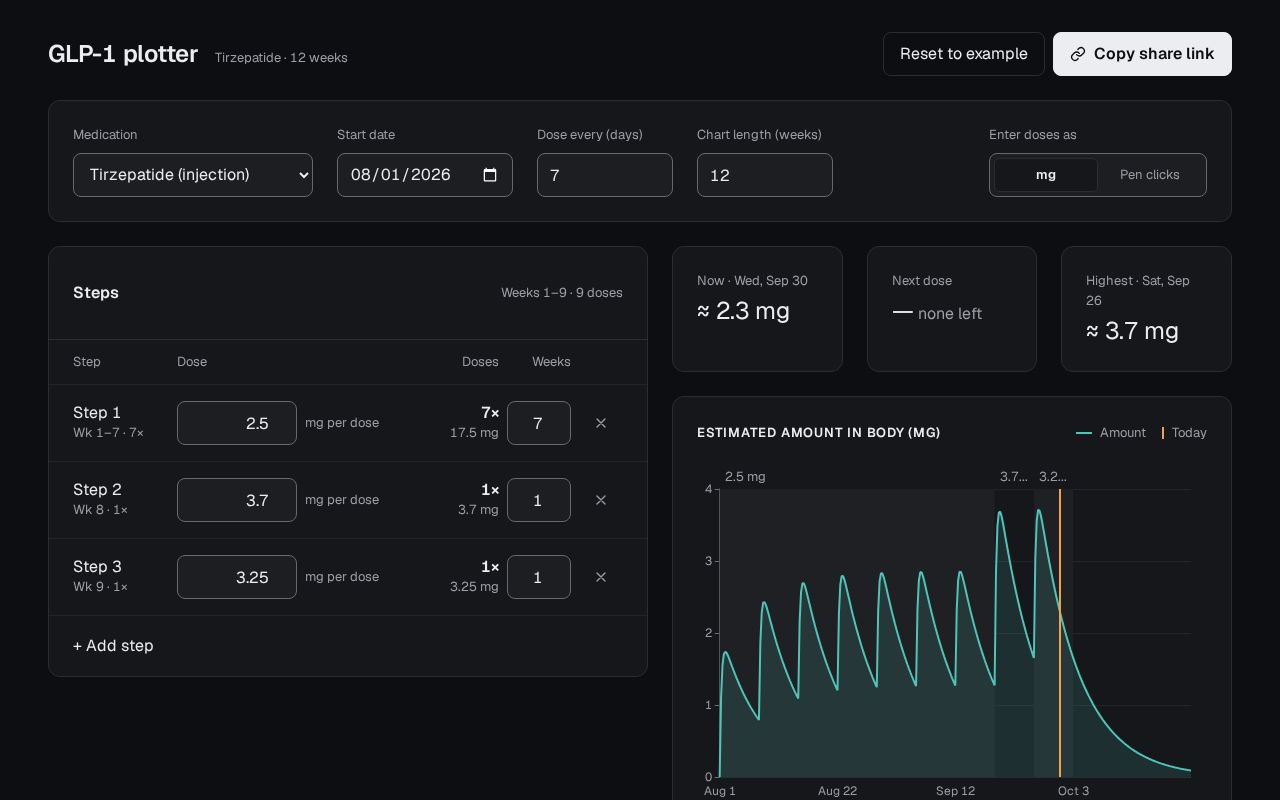Click 'Weeks 1–9 · 9 doses' summary text
This screenshot has width=1280, height=800.
tap(562, 293)
